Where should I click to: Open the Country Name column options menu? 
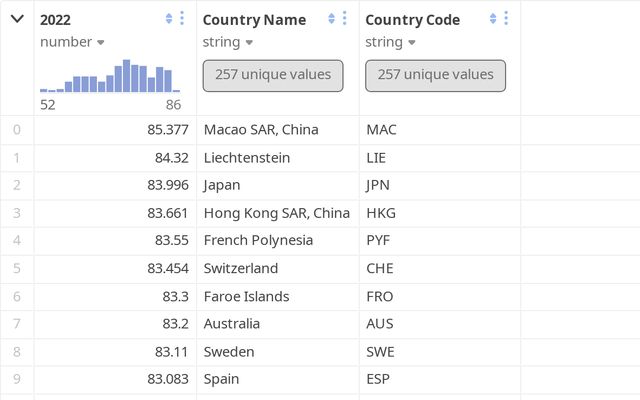pyautogui.click(x=344, y=18)
